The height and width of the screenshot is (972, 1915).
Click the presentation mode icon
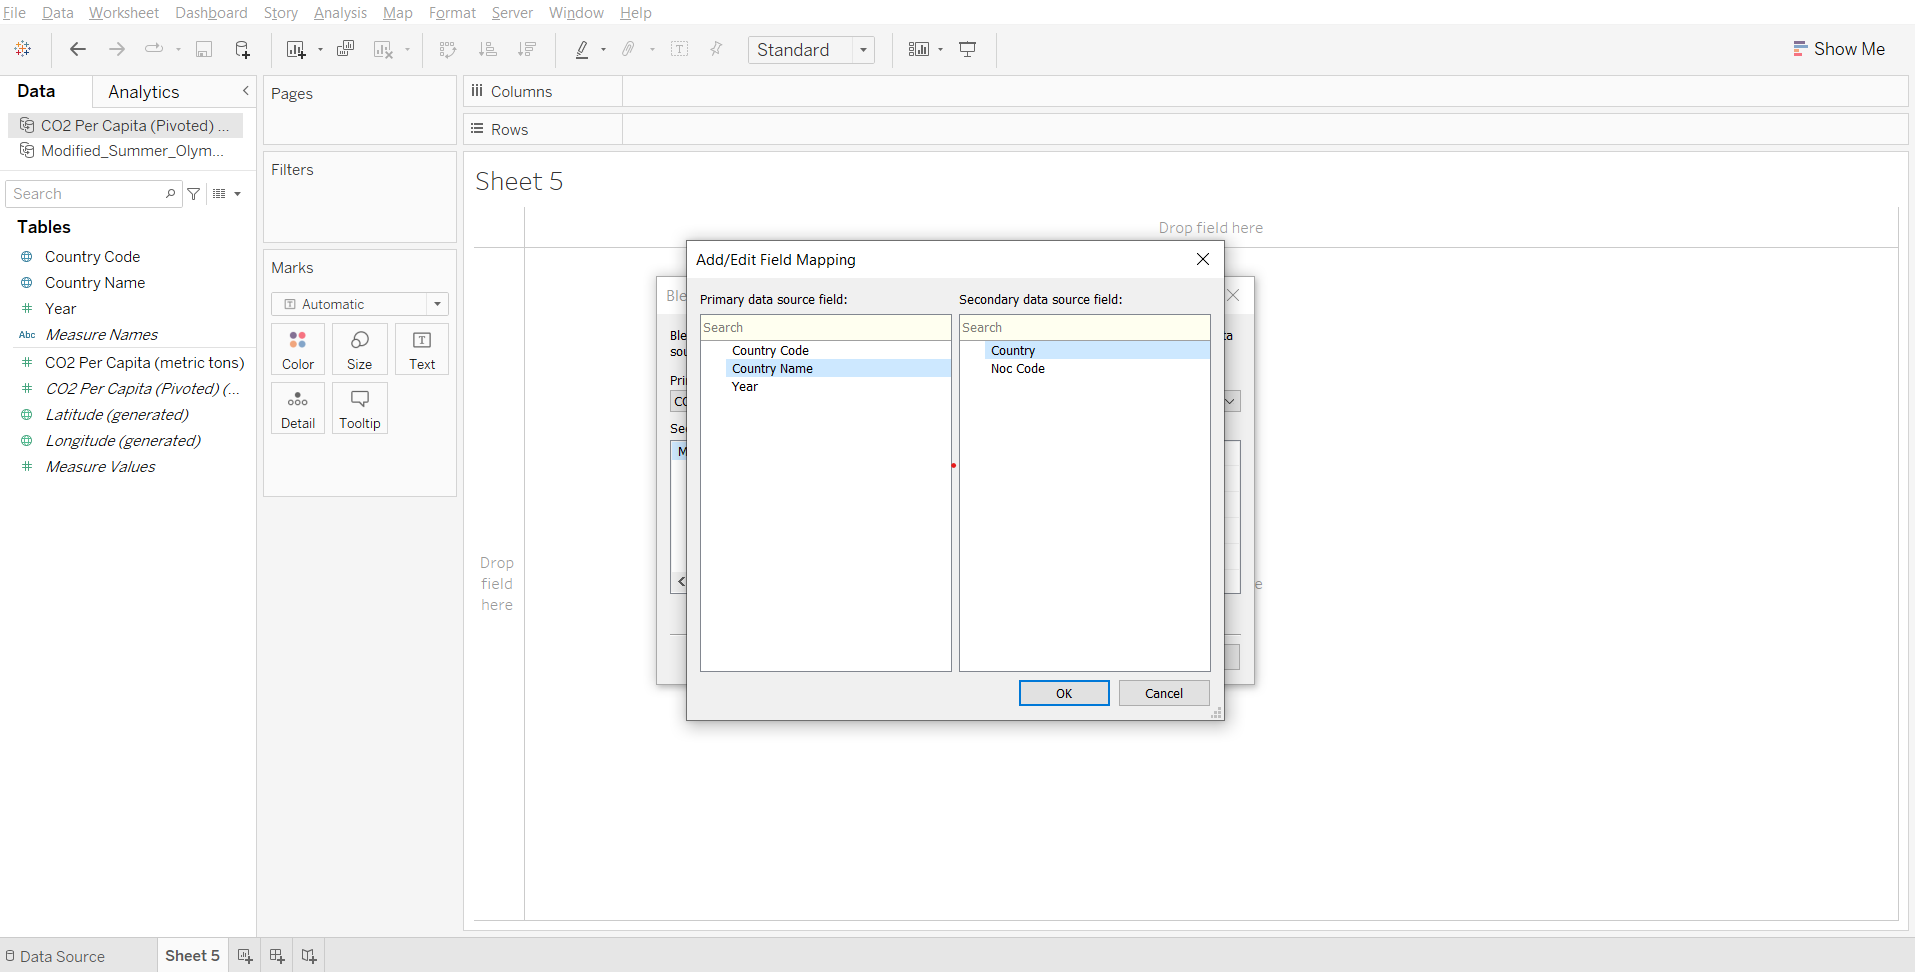pyautogui.click(x=967, y=49)
